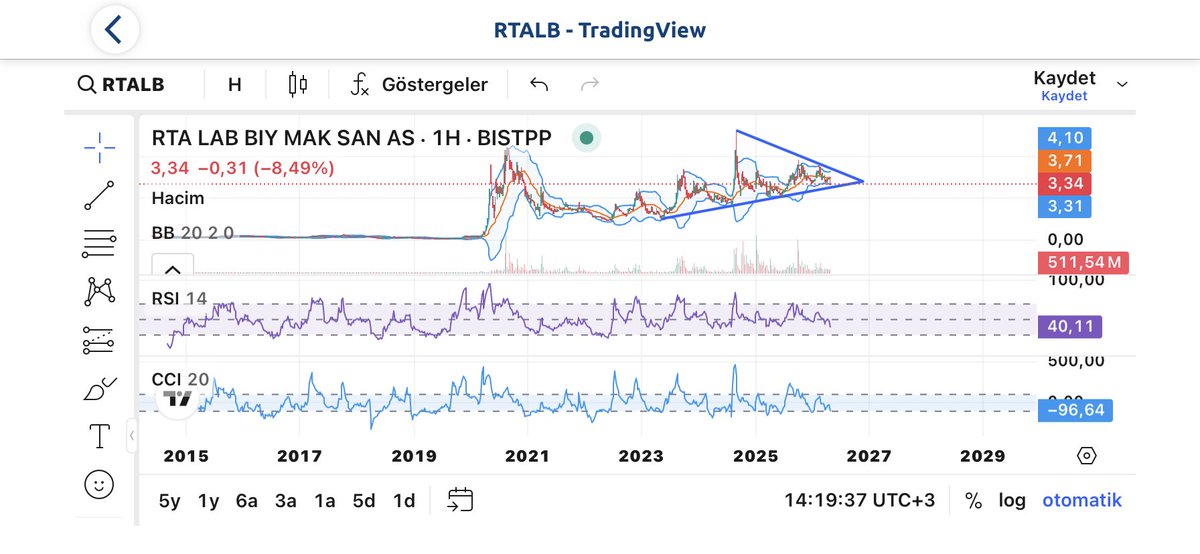Redo the chart action
Viewport: 1200px width, 554px height.
590,85
